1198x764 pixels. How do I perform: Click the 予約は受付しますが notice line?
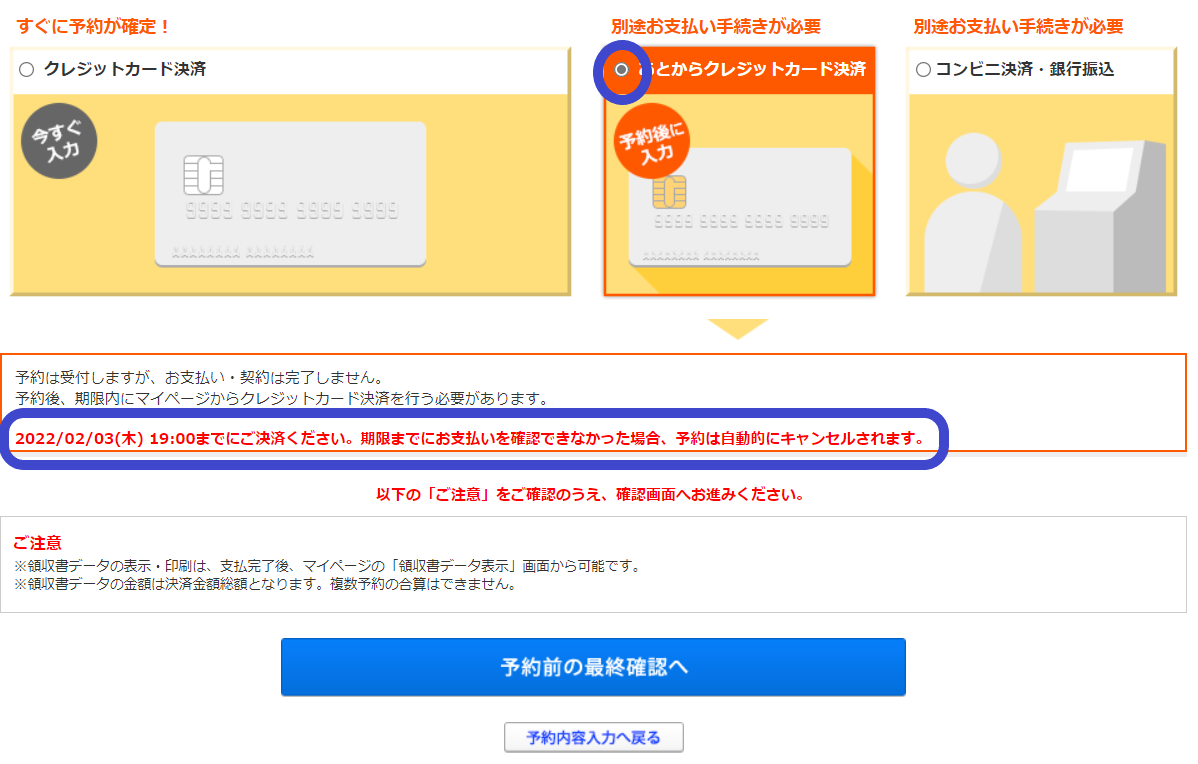[199, 377]
